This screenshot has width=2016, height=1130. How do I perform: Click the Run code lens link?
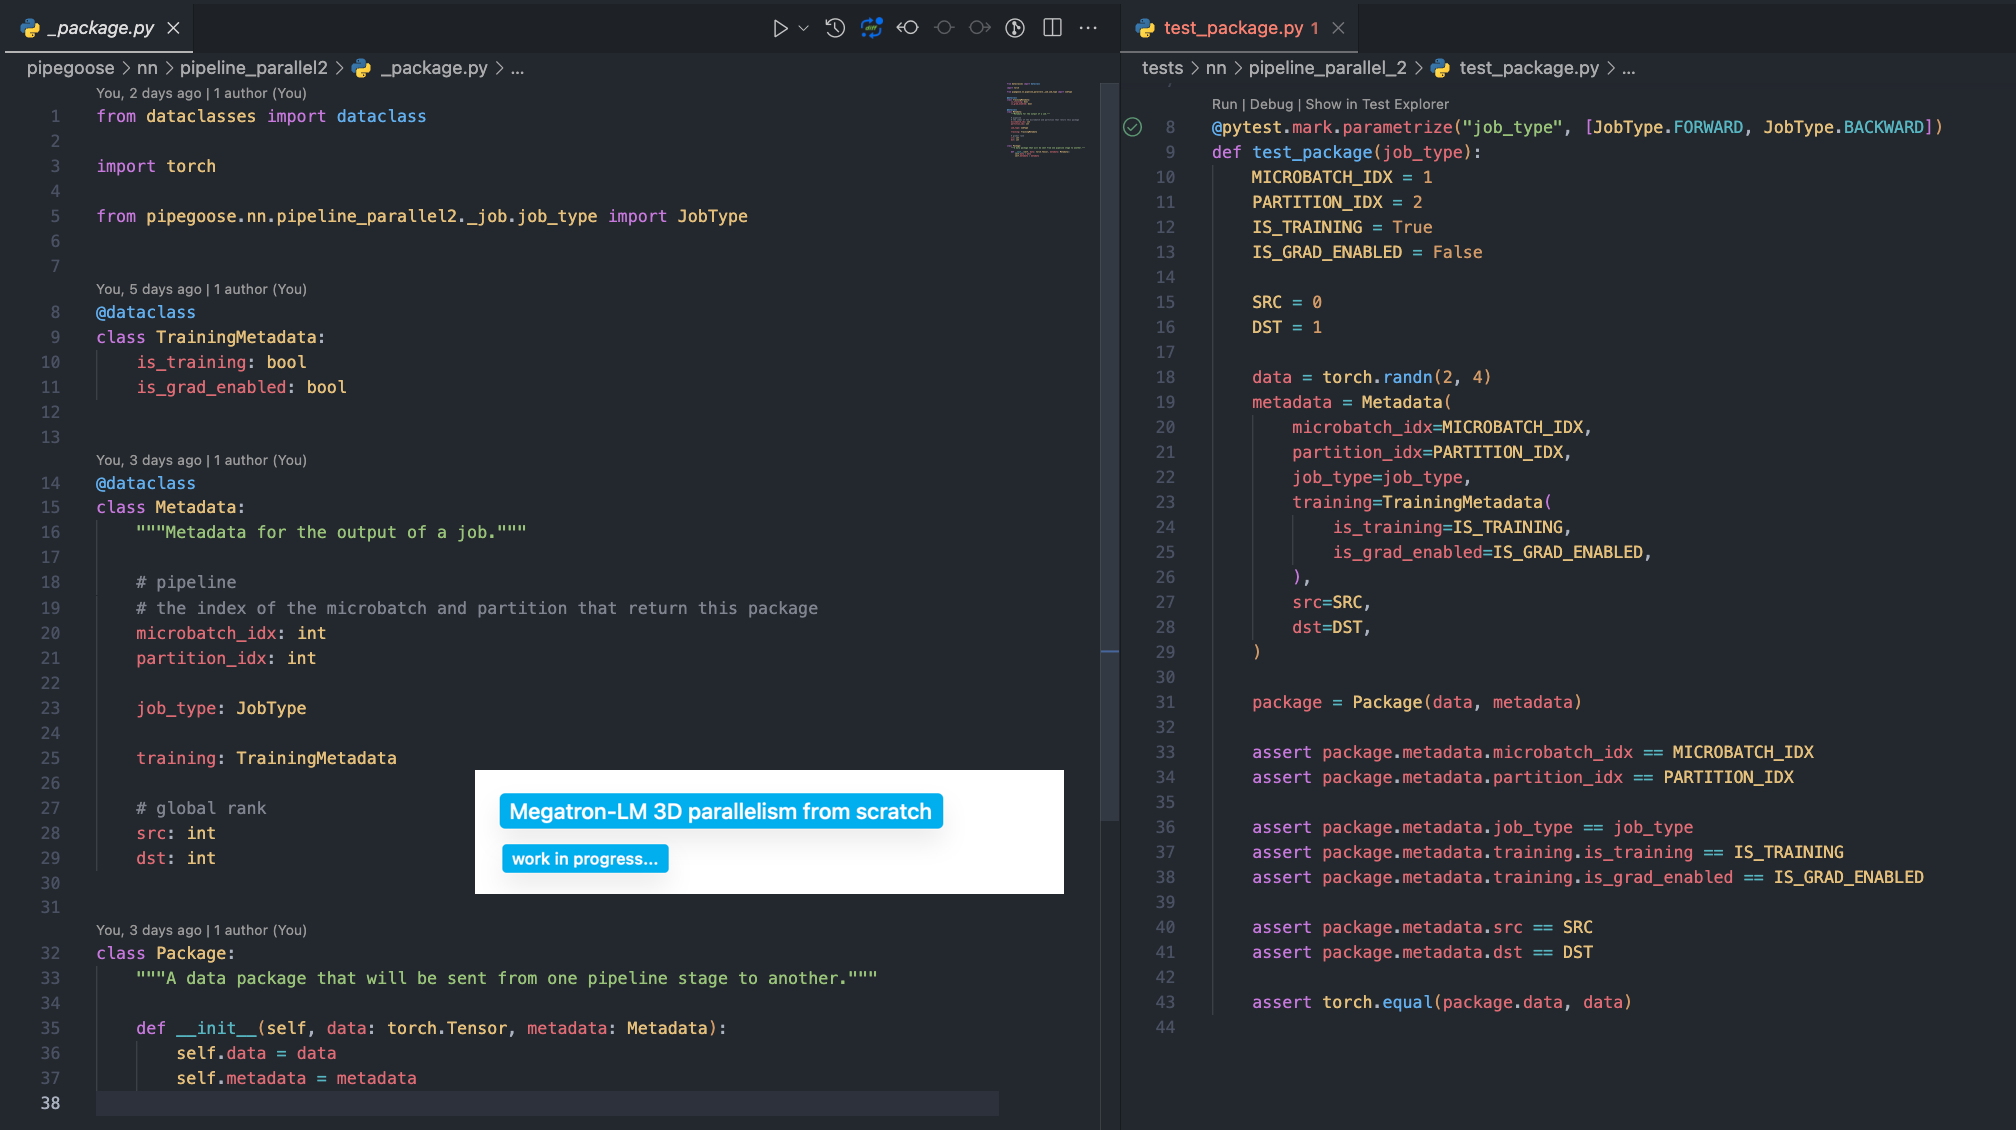(x=1224, y=104)
